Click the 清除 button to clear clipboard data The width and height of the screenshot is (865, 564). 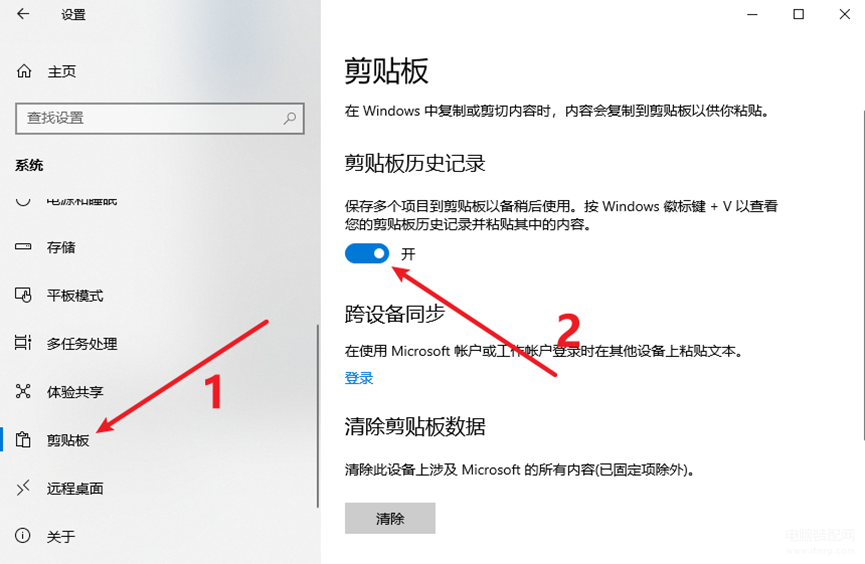pyautogui.click(x=390, y=518)
